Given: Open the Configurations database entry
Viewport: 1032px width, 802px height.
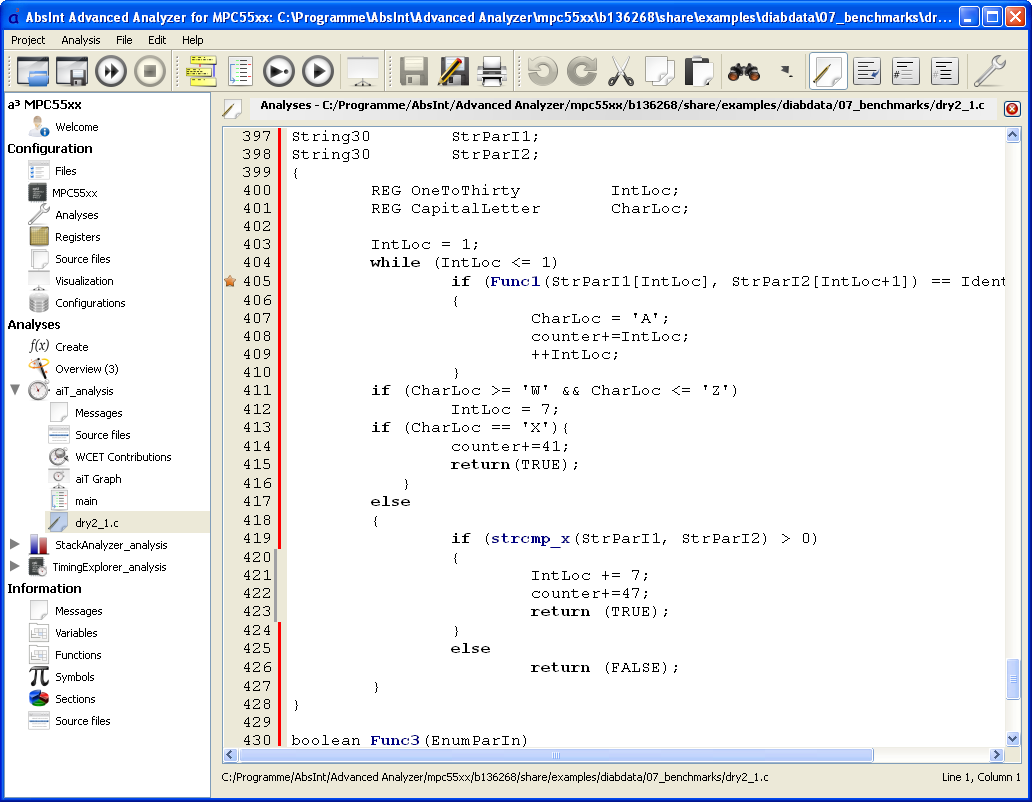Looking at the screenshot, I should click(77, 303).
